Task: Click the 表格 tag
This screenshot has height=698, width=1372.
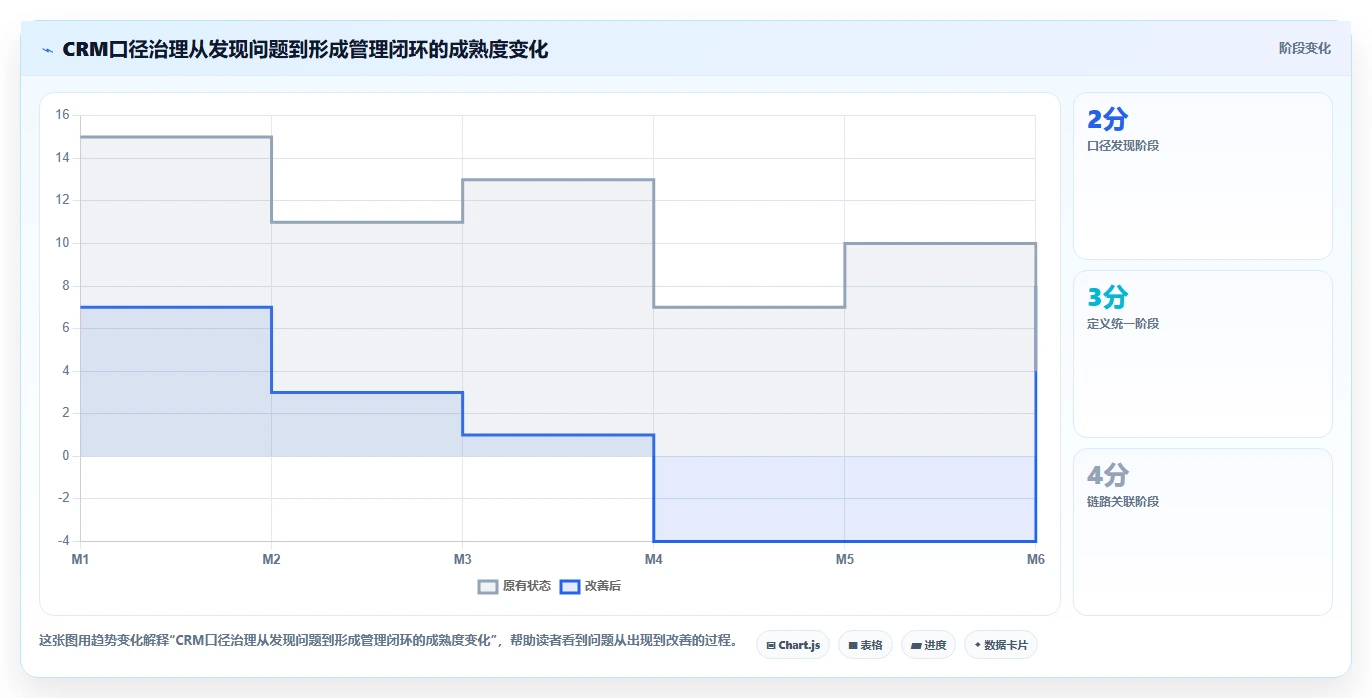Action: (865, 645)
